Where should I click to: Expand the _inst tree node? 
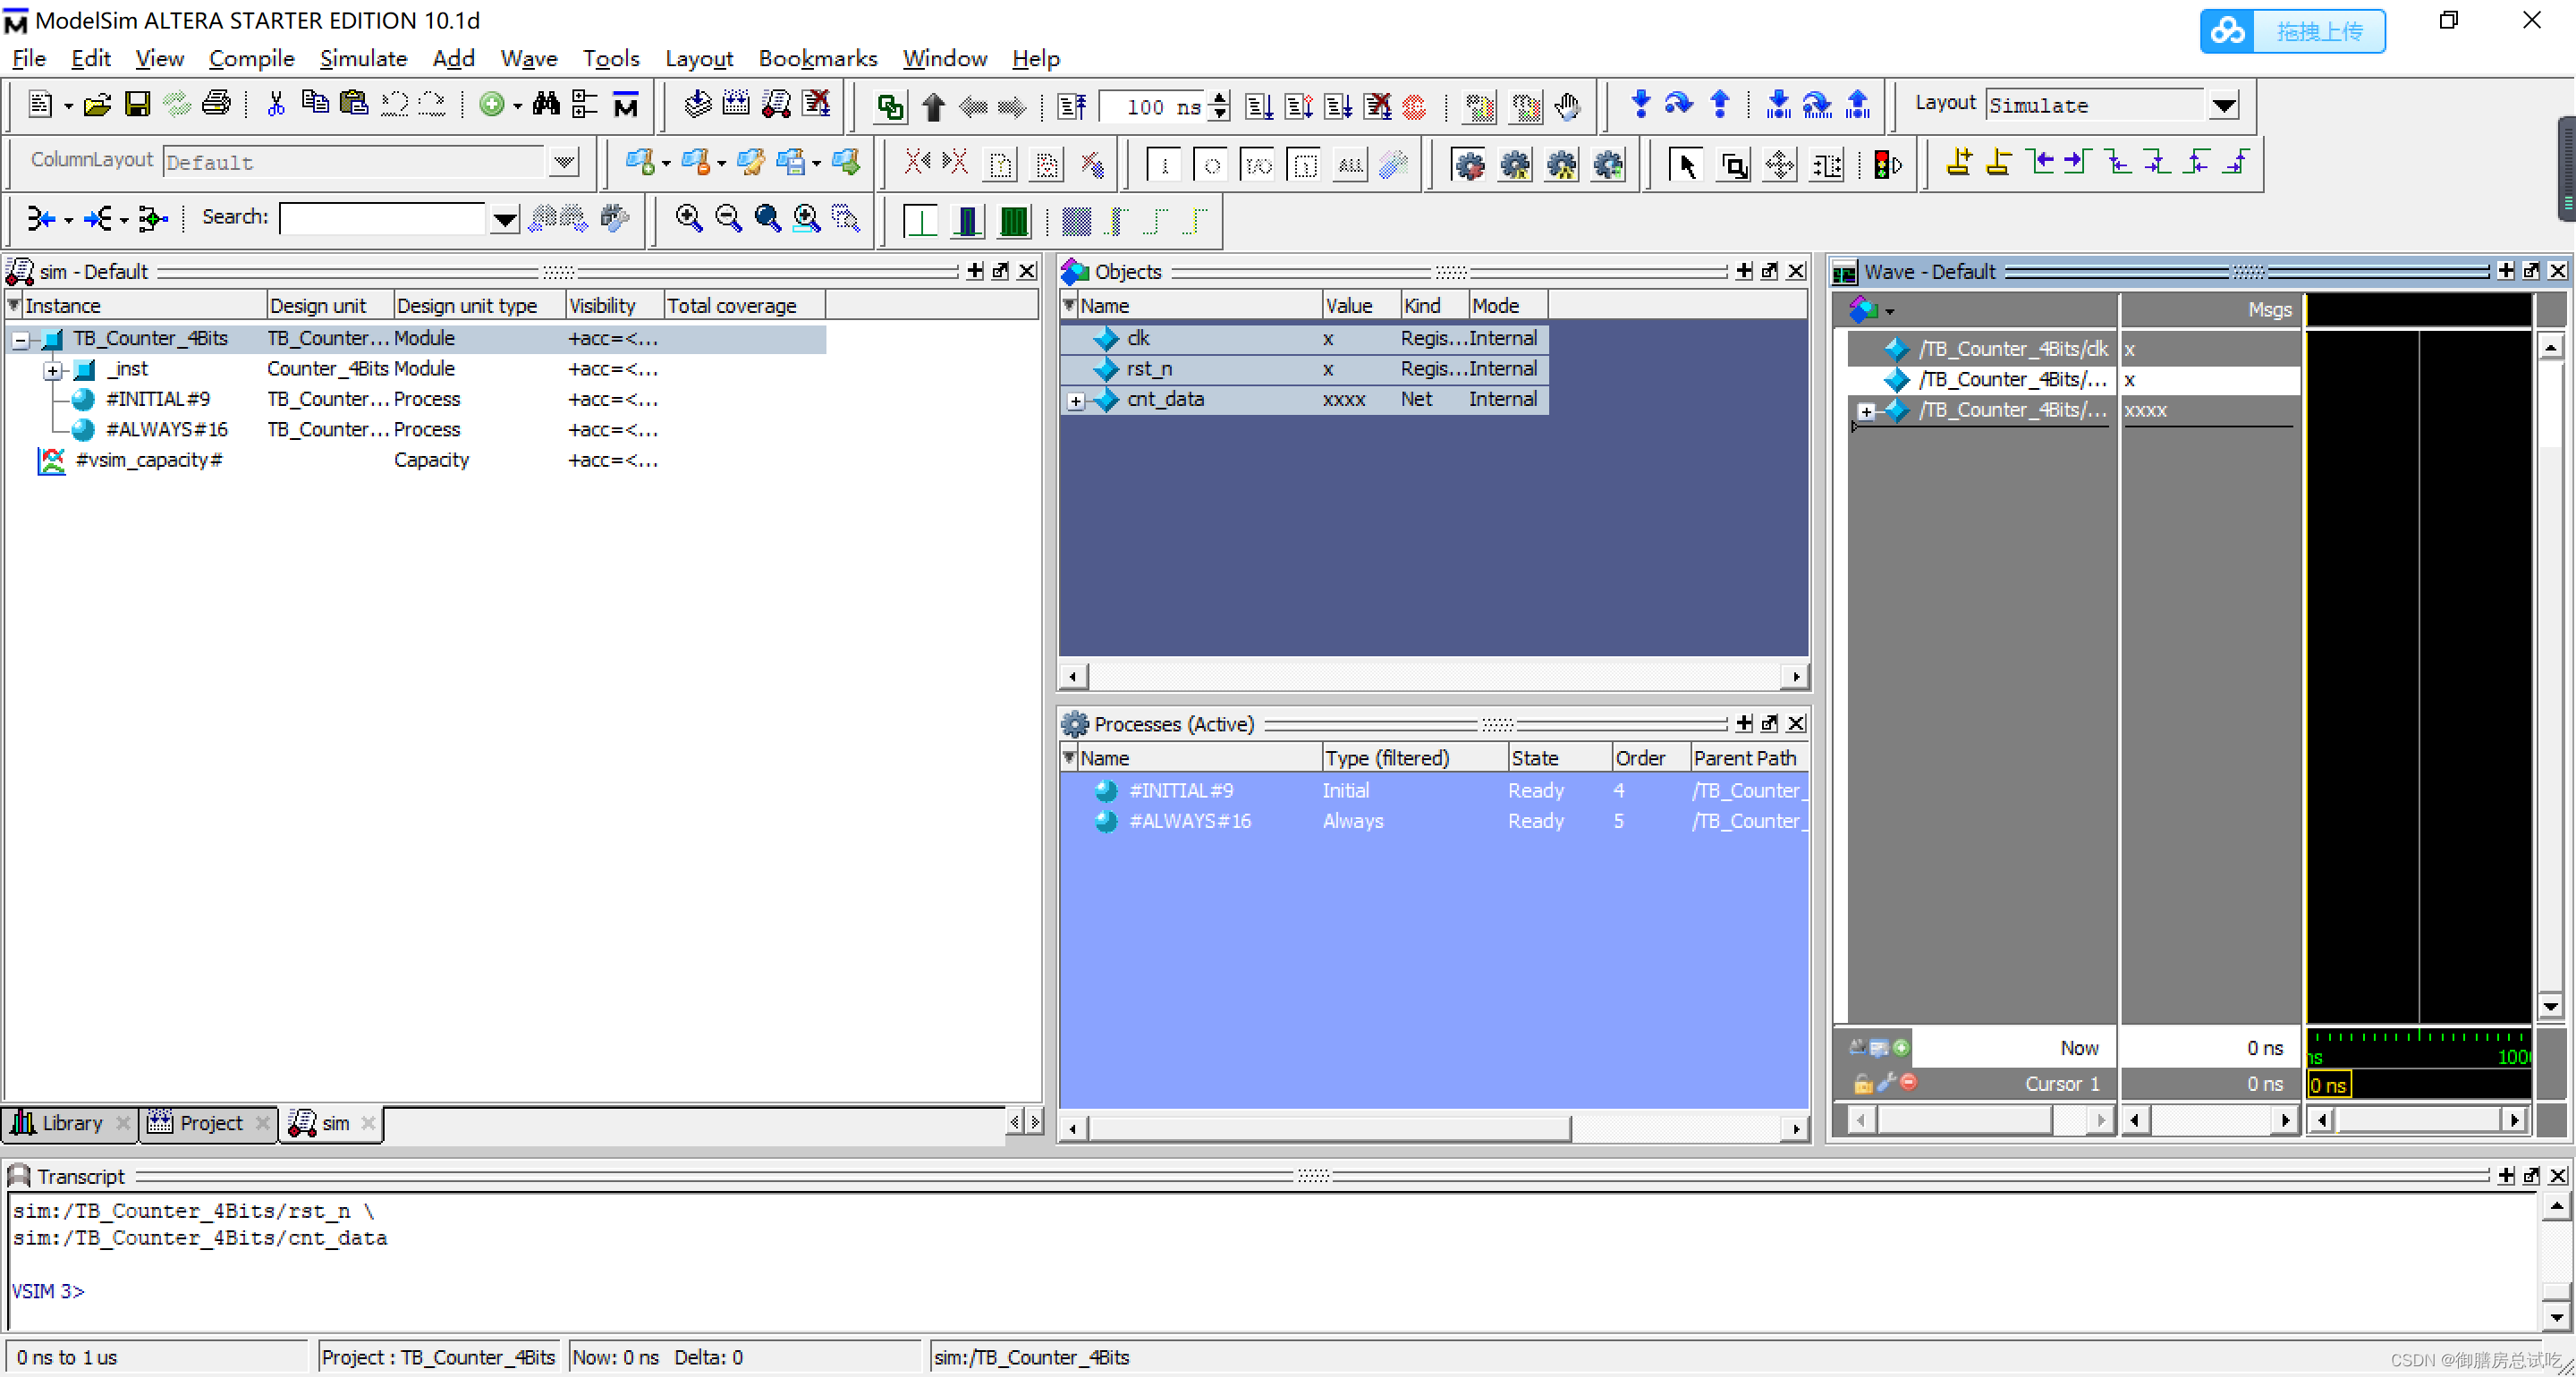pos(52,370)
